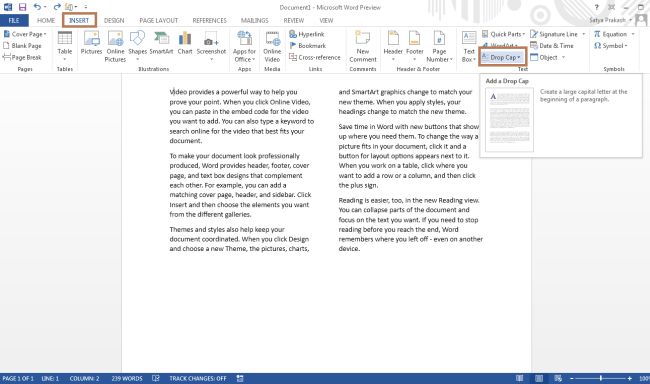Expand the Object dropdown arrow
The image size is (650, 384).
pos(563,57)
